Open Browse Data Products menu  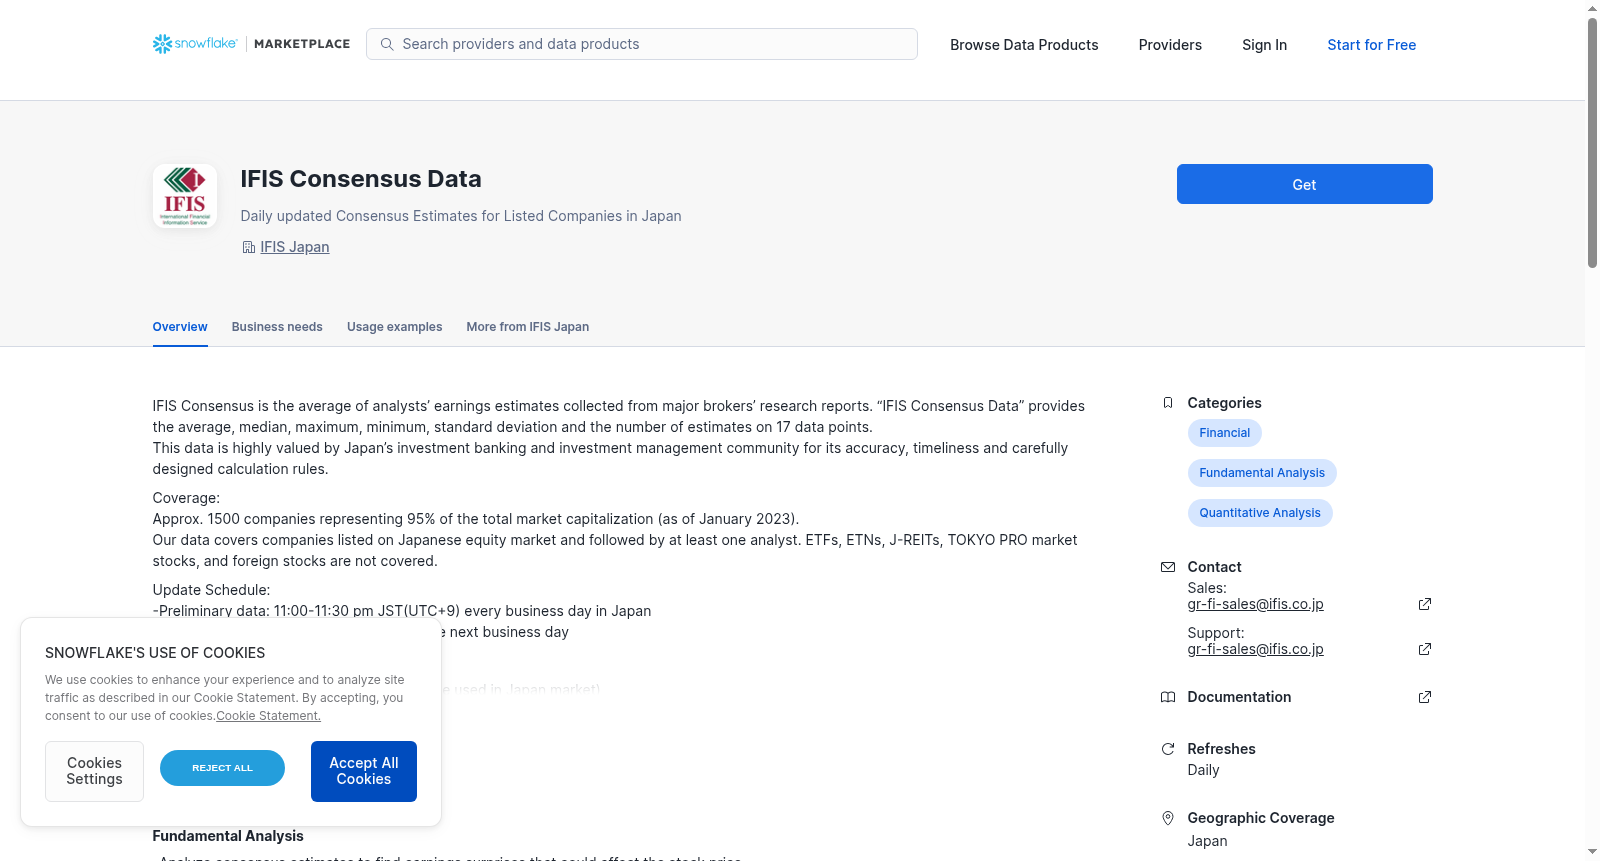tap(1024, 45)
